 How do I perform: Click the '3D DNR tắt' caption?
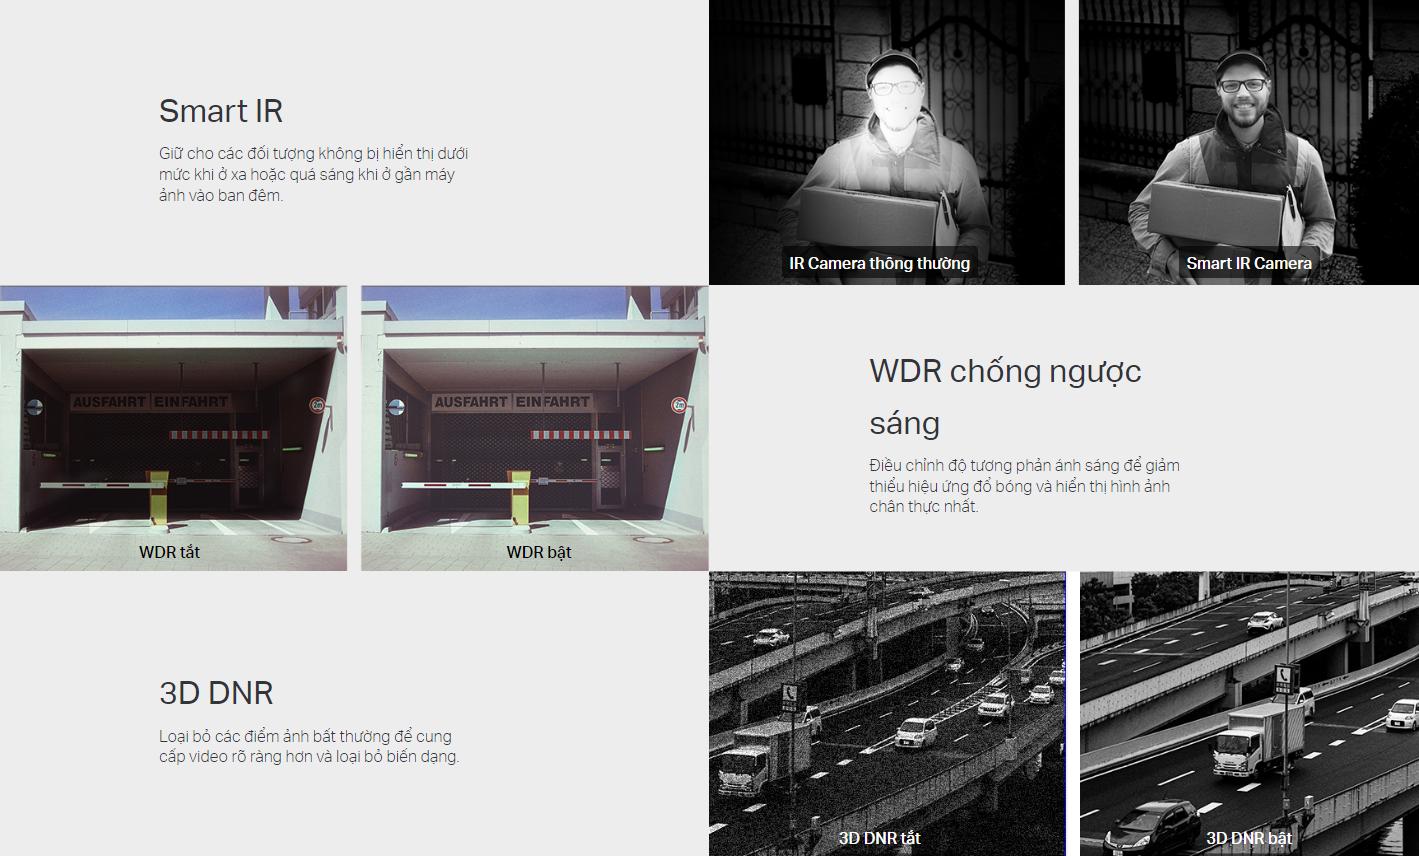pos(879,838)
